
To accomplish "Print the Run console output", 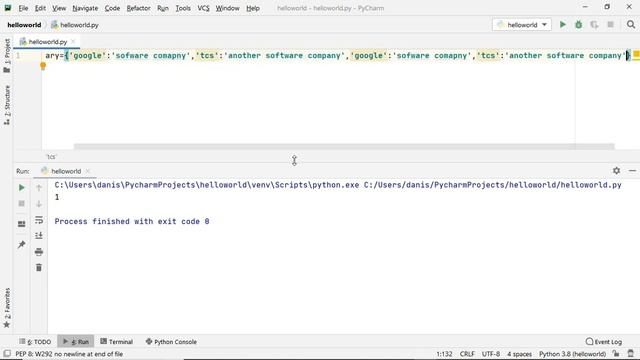I will click(39, 252).
